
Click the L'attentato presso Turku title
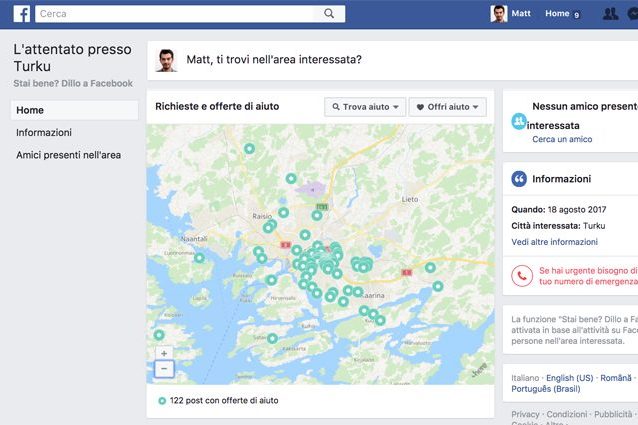pos(72,58)
